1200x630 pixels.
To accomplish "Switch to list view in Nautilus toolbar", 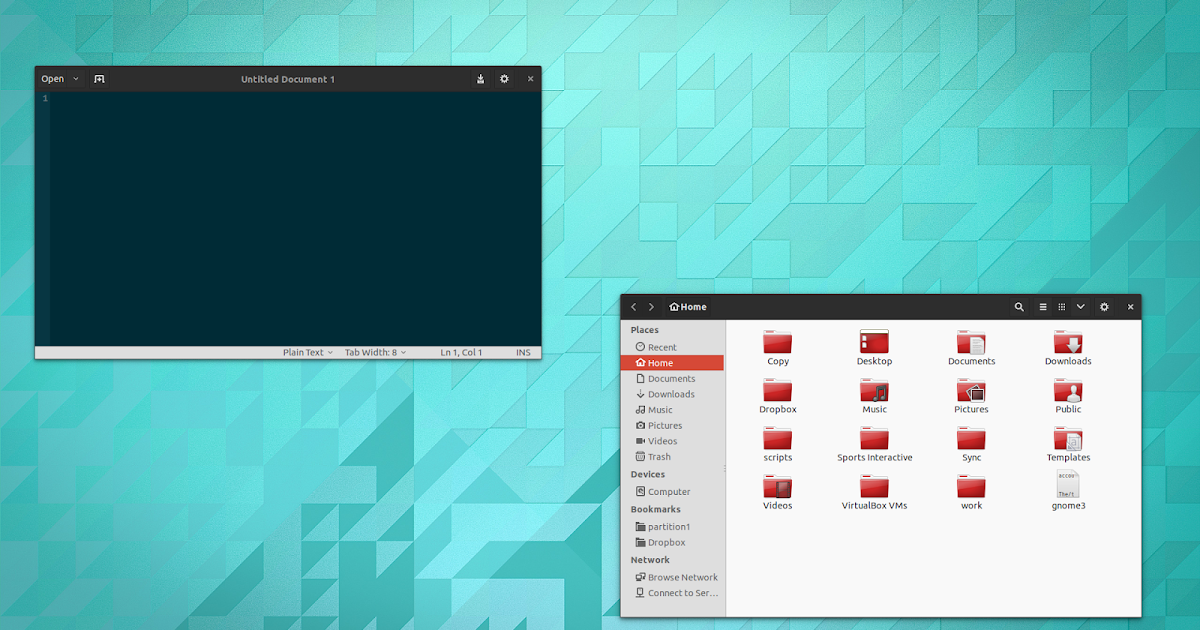I will pyautogui.click(x=1041, y=307).
